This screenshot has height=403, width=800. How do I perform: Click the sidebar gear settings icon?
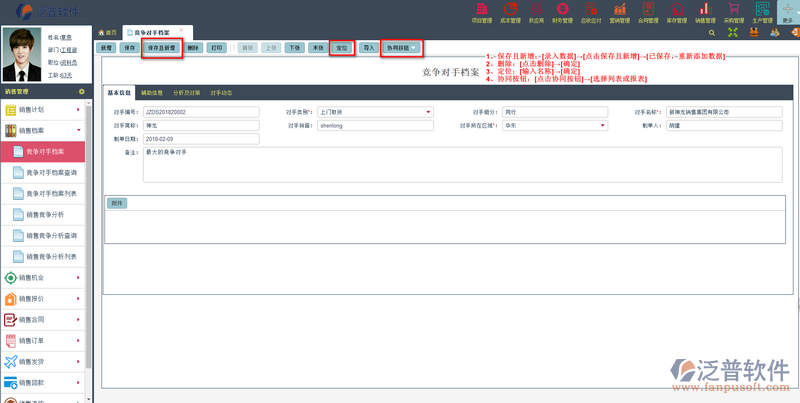tap(81, 92)
